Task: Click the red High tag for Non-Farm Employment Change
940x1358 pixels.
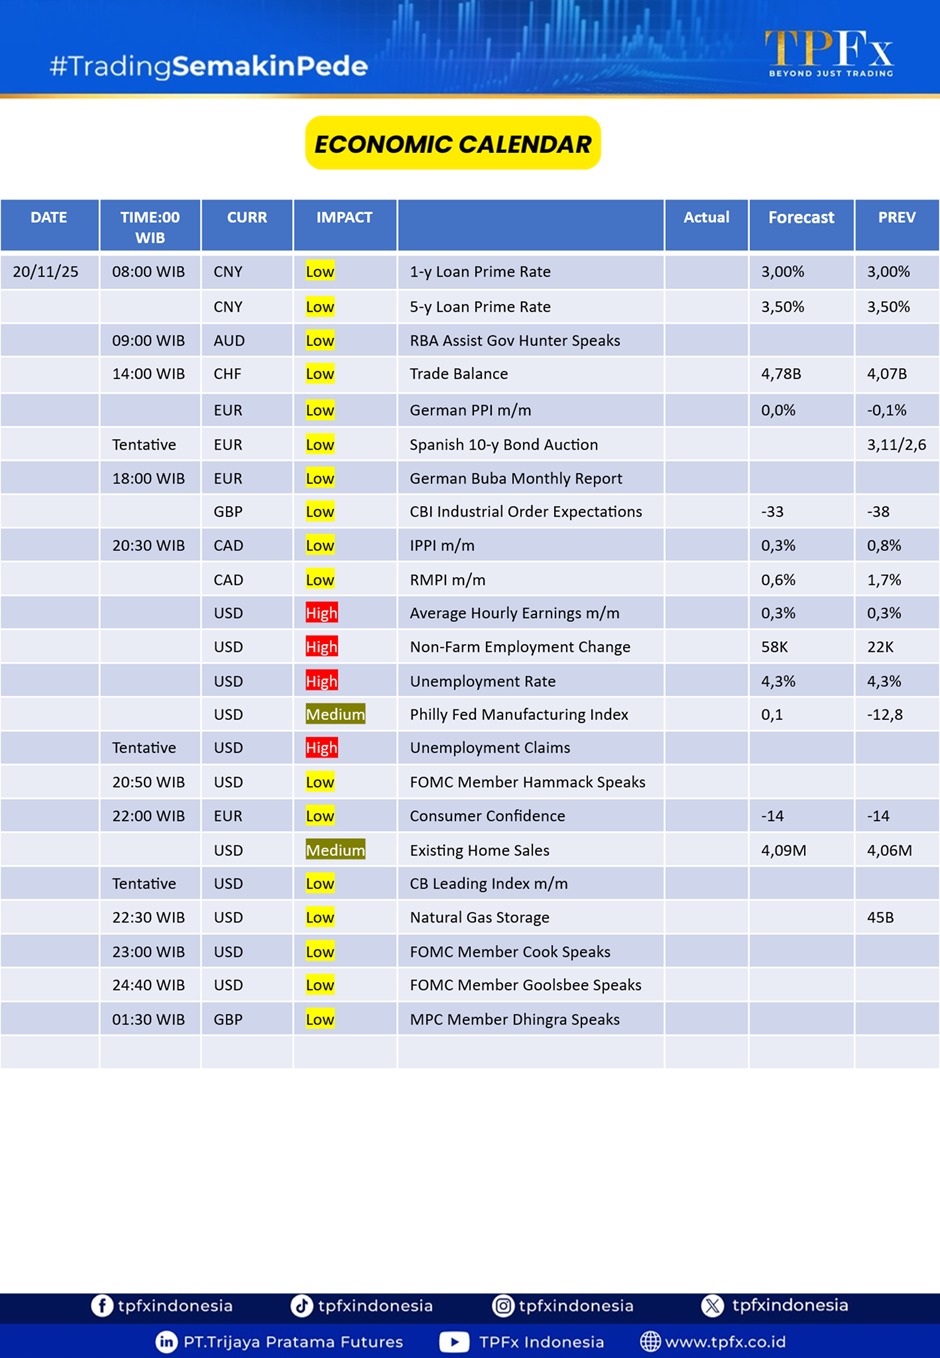Action: point(321,647)
